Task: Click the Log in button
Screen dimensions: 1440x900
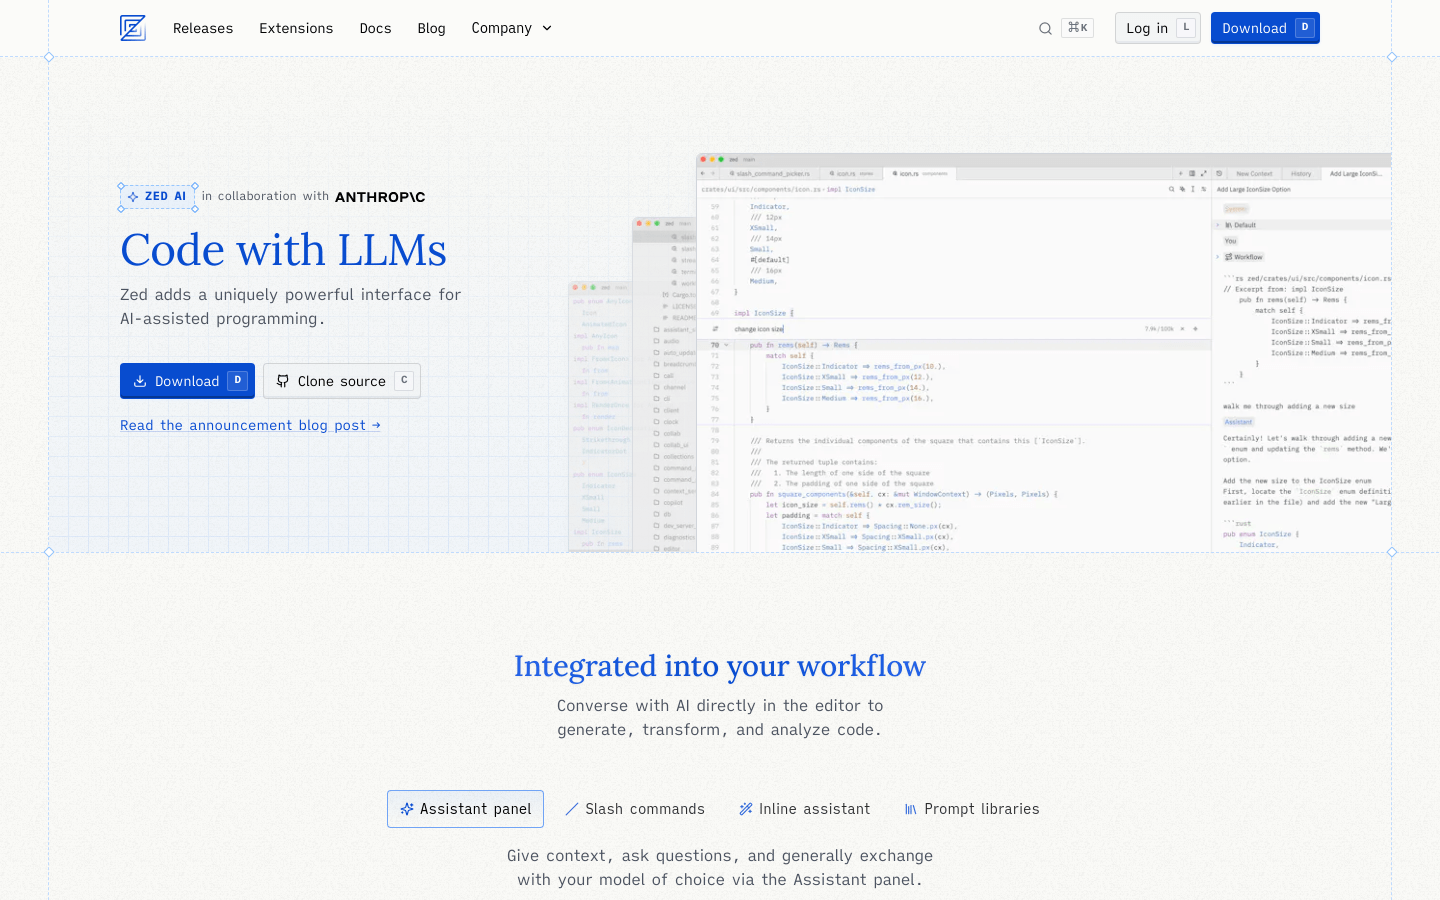Action: point(1158,28)
